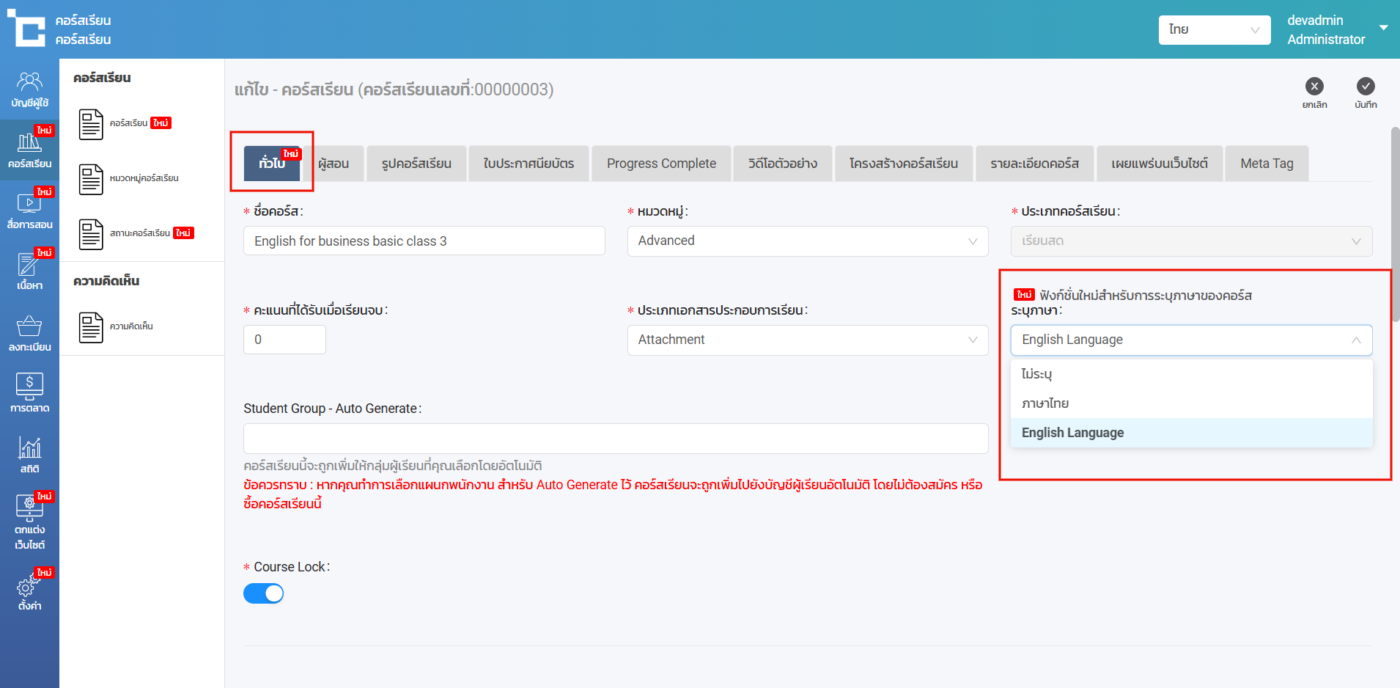The image size is (1400, 688).
Task: Switch to the Progress Complete tab
Action: (661, 163)
